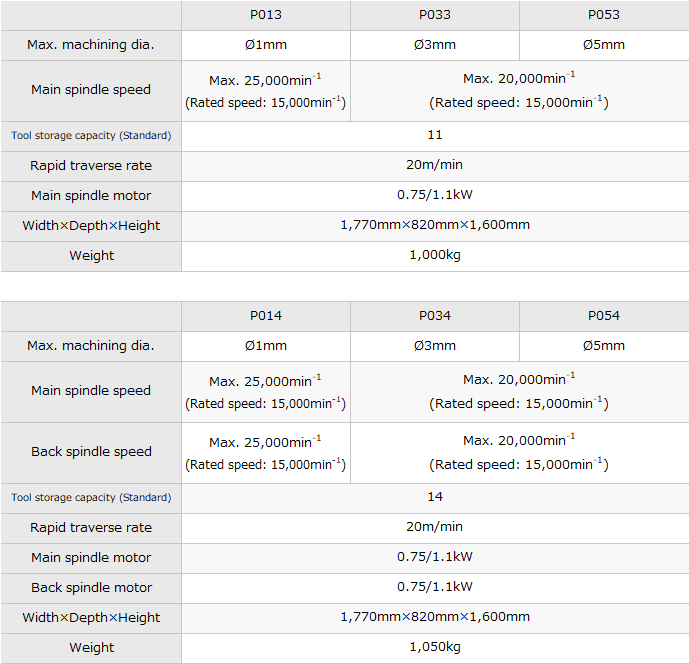Click the P033 model header
Viewport: 689px width, 664px height.
[435, 15]
